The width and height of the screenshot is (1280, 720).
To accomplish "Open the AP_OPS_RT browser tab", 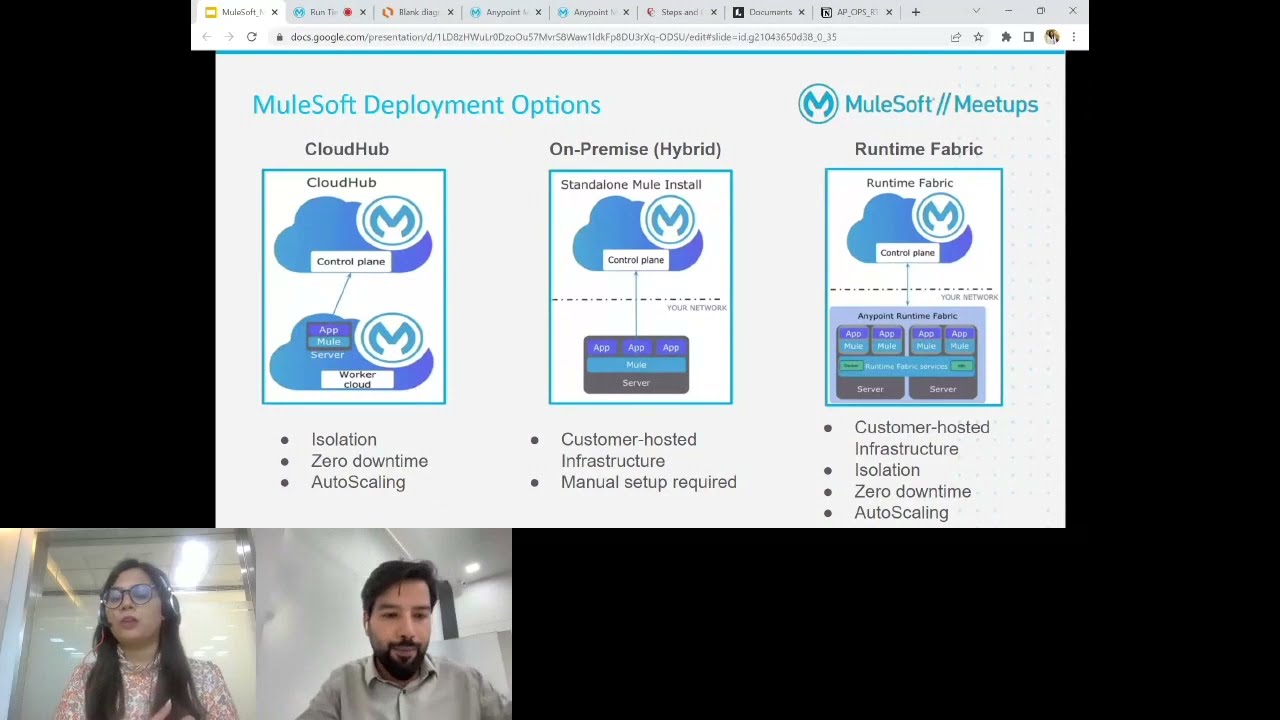I will 856,12.
